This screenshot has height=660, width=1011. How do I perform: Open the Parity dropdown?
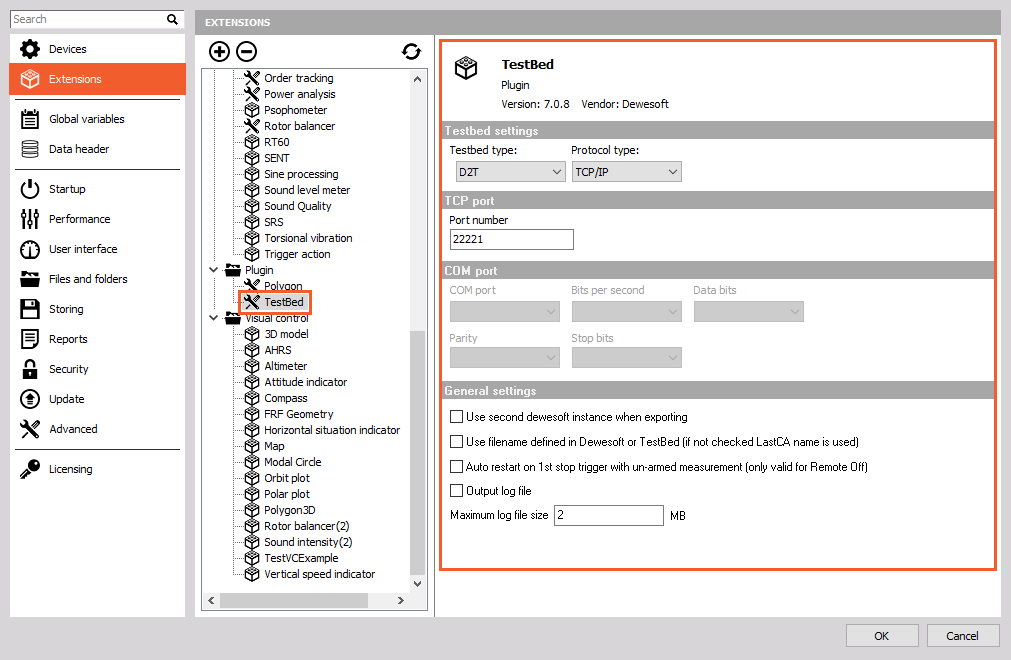(x=505, y=358)
